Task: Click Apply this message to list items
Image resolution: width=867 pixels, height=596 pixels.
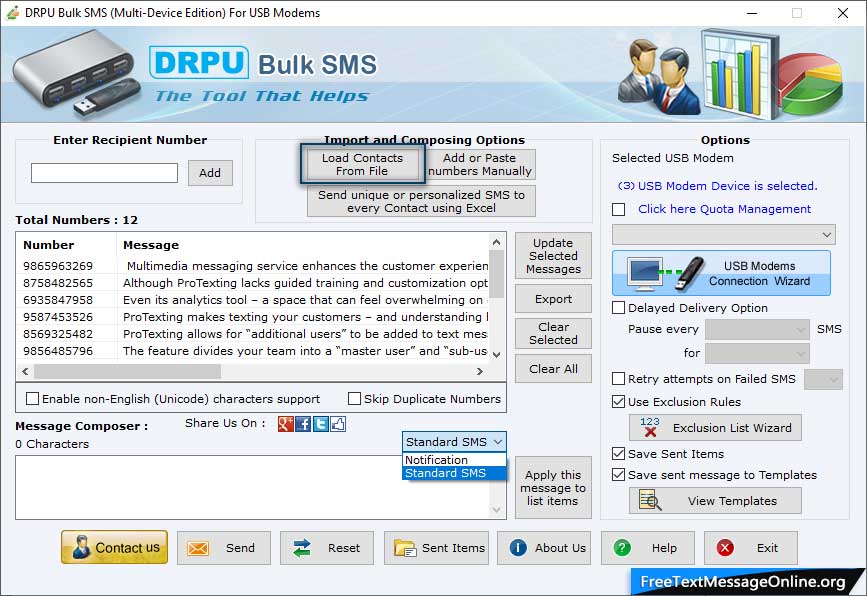Action: [553, 488]
